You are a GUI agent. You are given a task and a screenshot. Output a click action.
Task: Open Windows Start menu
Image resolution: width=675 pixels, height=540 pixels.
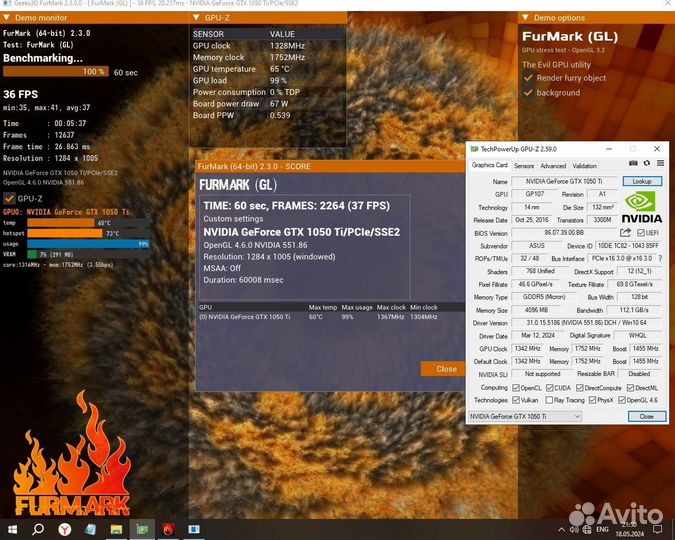tap(12, 529)
